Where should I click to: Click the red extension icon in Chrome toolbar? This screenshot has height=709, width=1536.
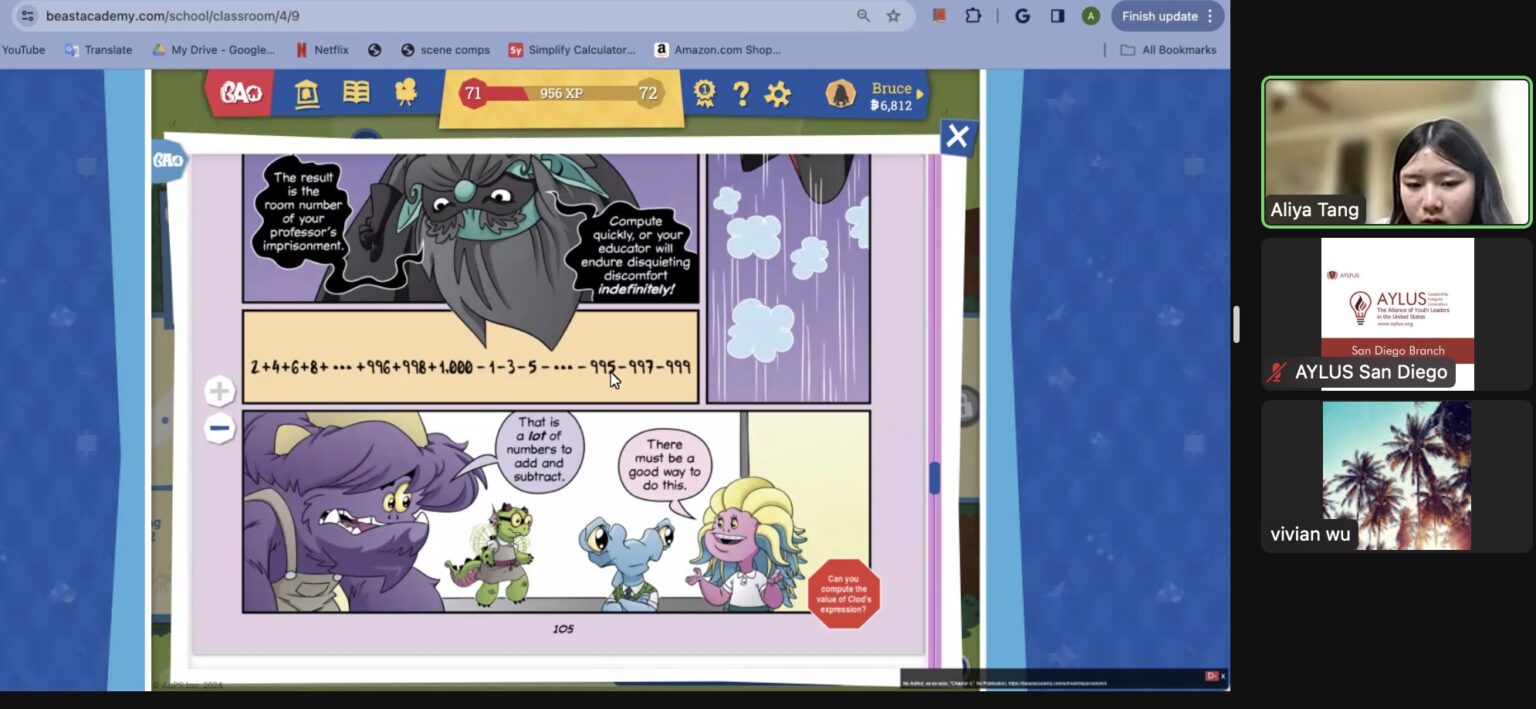[938, 16]
